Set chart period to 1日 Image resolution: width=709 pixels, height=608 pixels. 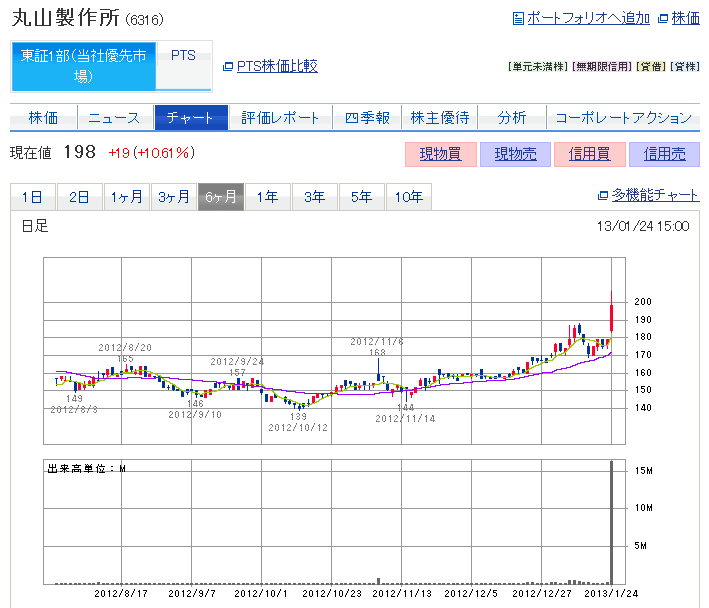(32, 197)
